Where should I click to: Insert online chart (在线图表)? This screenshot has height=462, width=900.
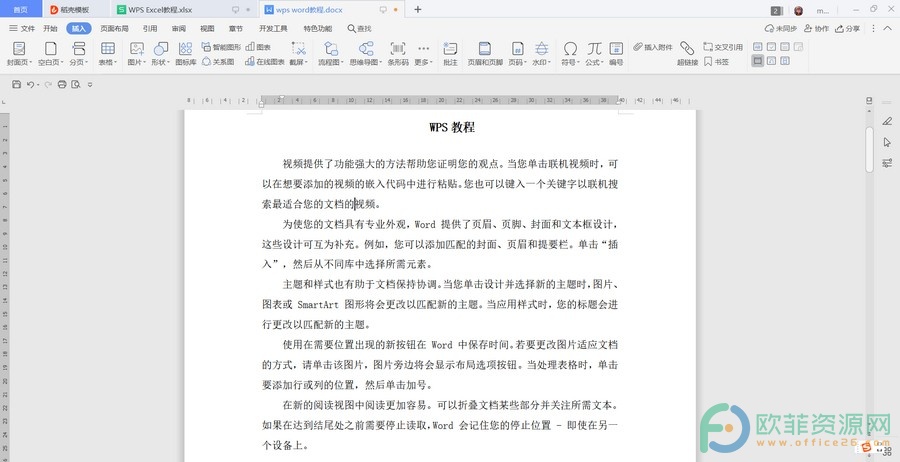[265, 62]
